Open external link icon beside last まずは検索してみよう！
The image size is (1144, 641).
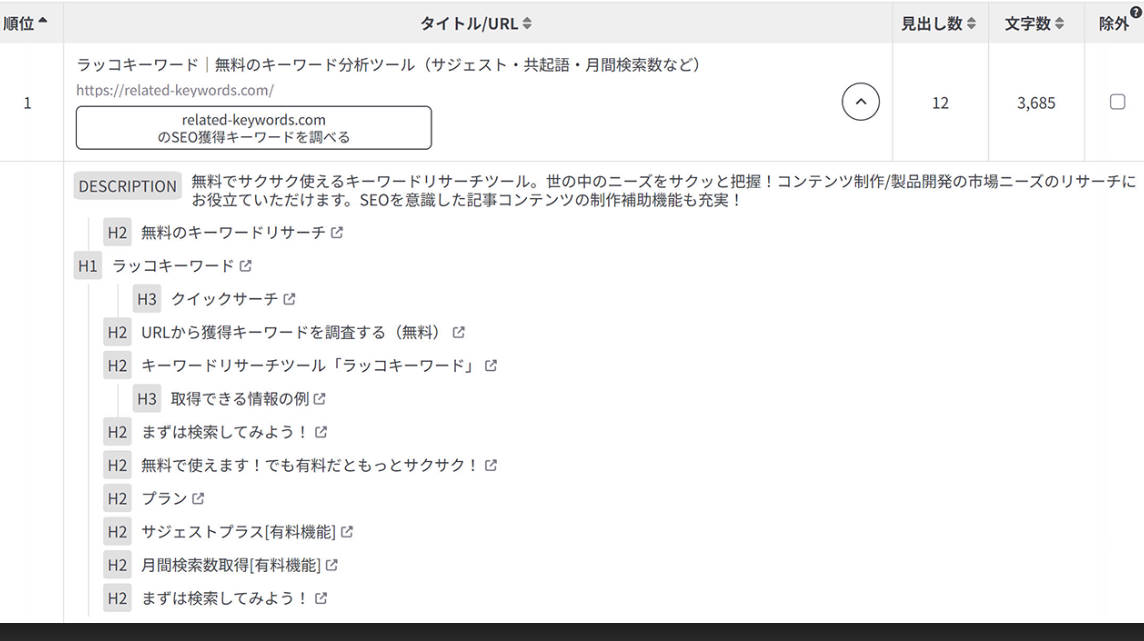pyautogui.click(x=321, y=599)
